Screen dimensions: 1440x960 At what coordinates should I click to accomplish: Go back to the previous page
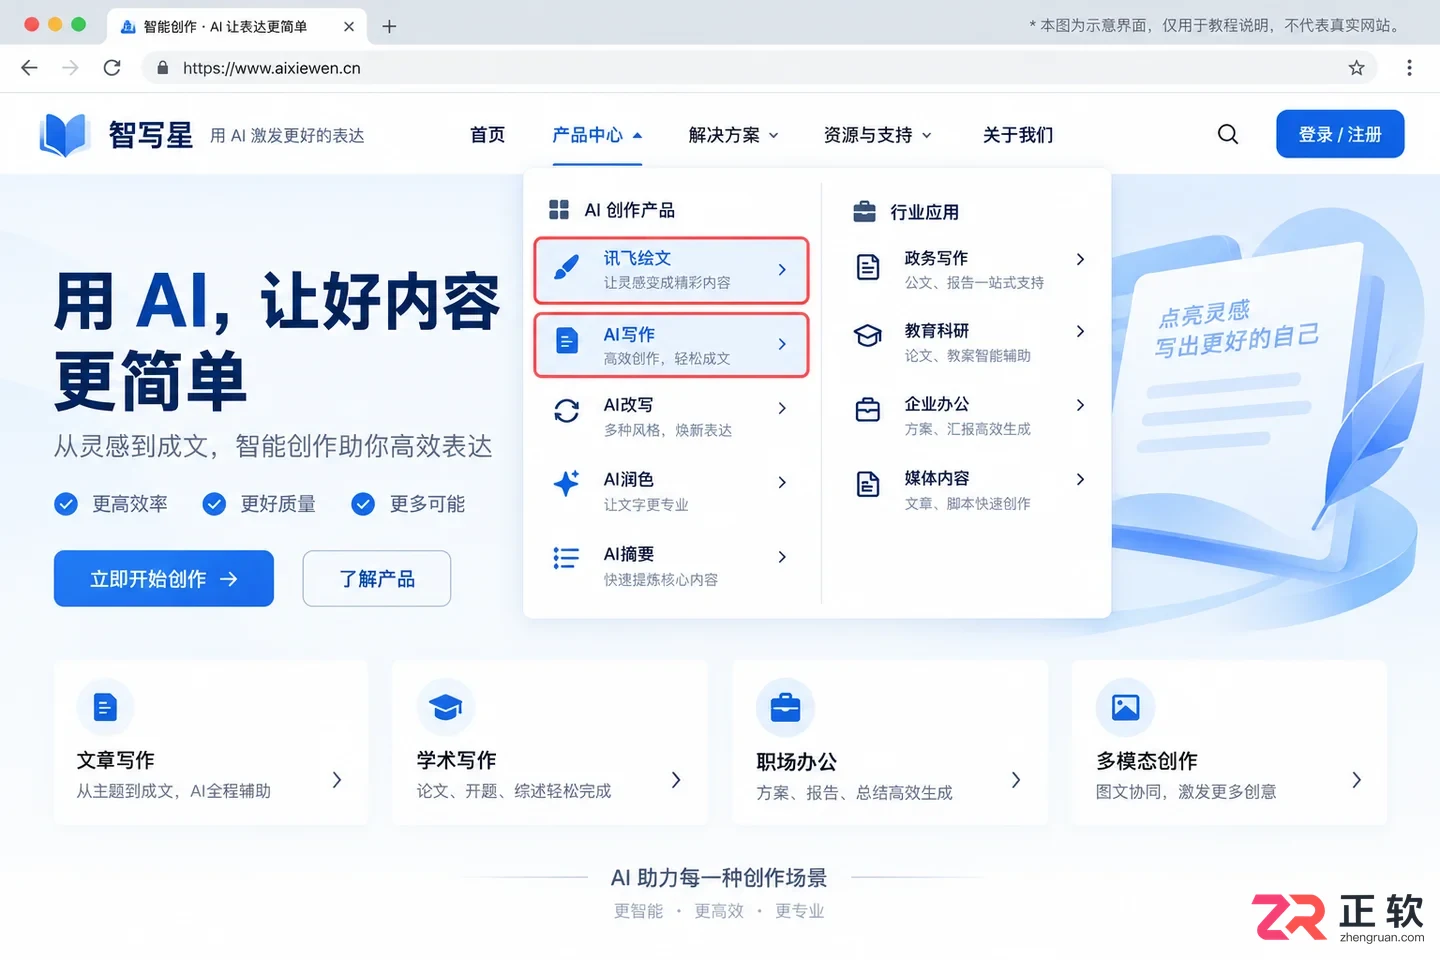pyautogui.click(x=29, y=68)
